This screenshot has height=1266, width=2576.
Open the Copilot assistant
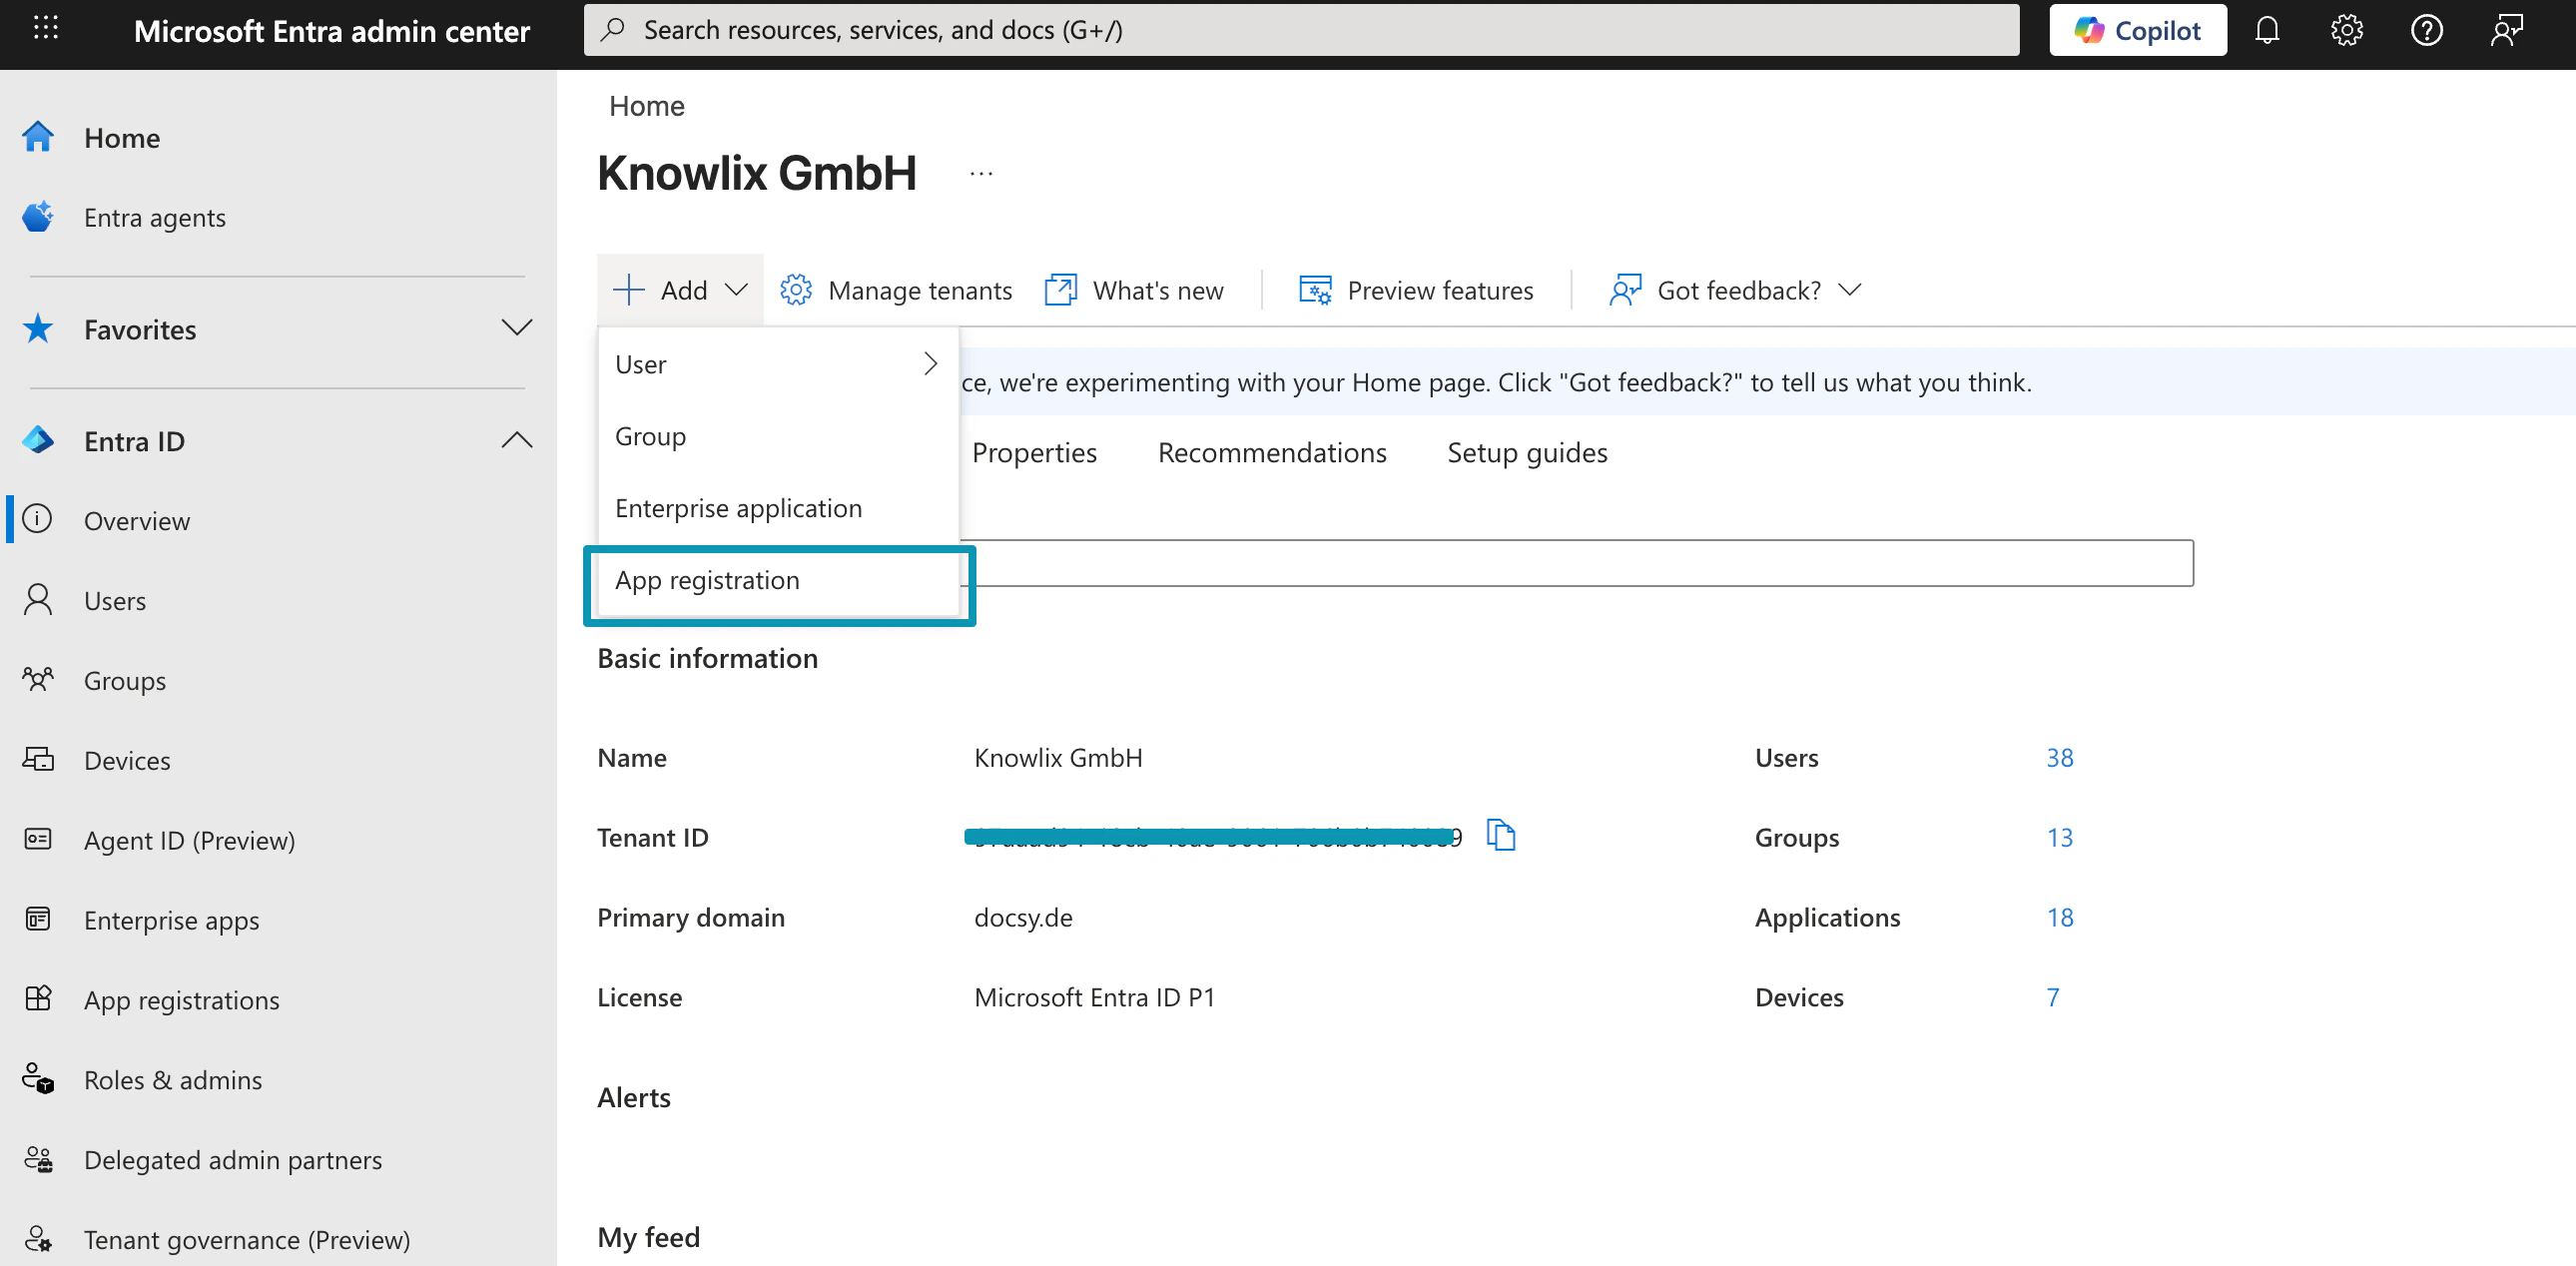[x=2138, y=30]
